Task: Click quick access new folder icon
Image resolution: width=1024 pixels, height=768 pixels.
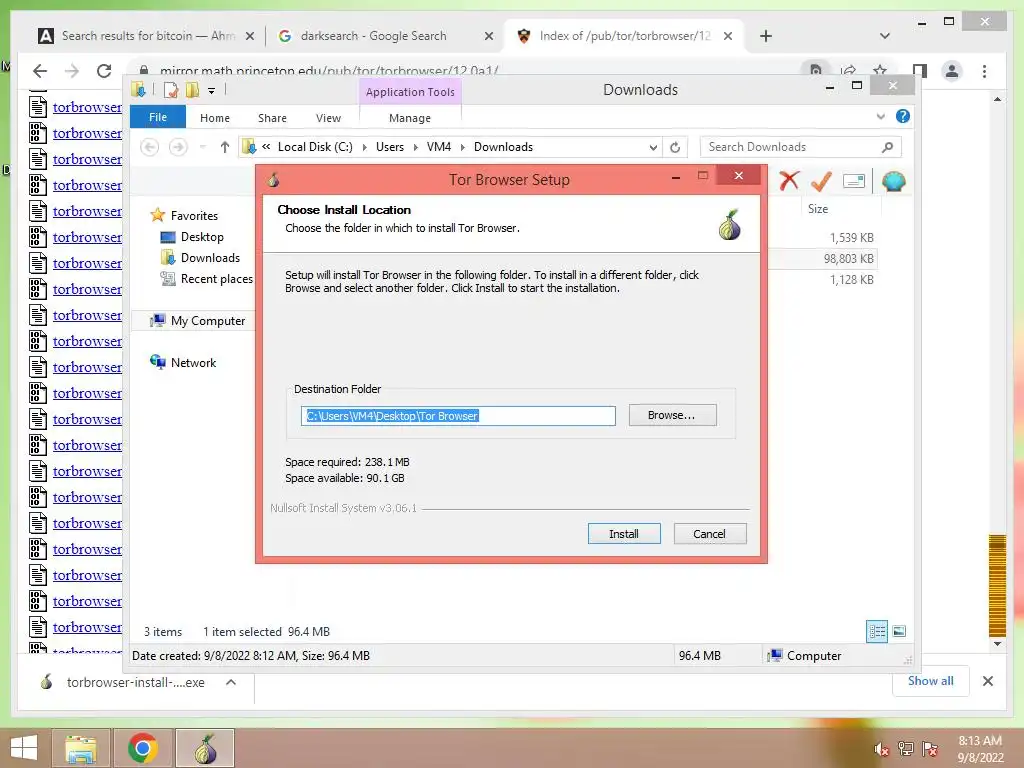Action: [192, 90]
